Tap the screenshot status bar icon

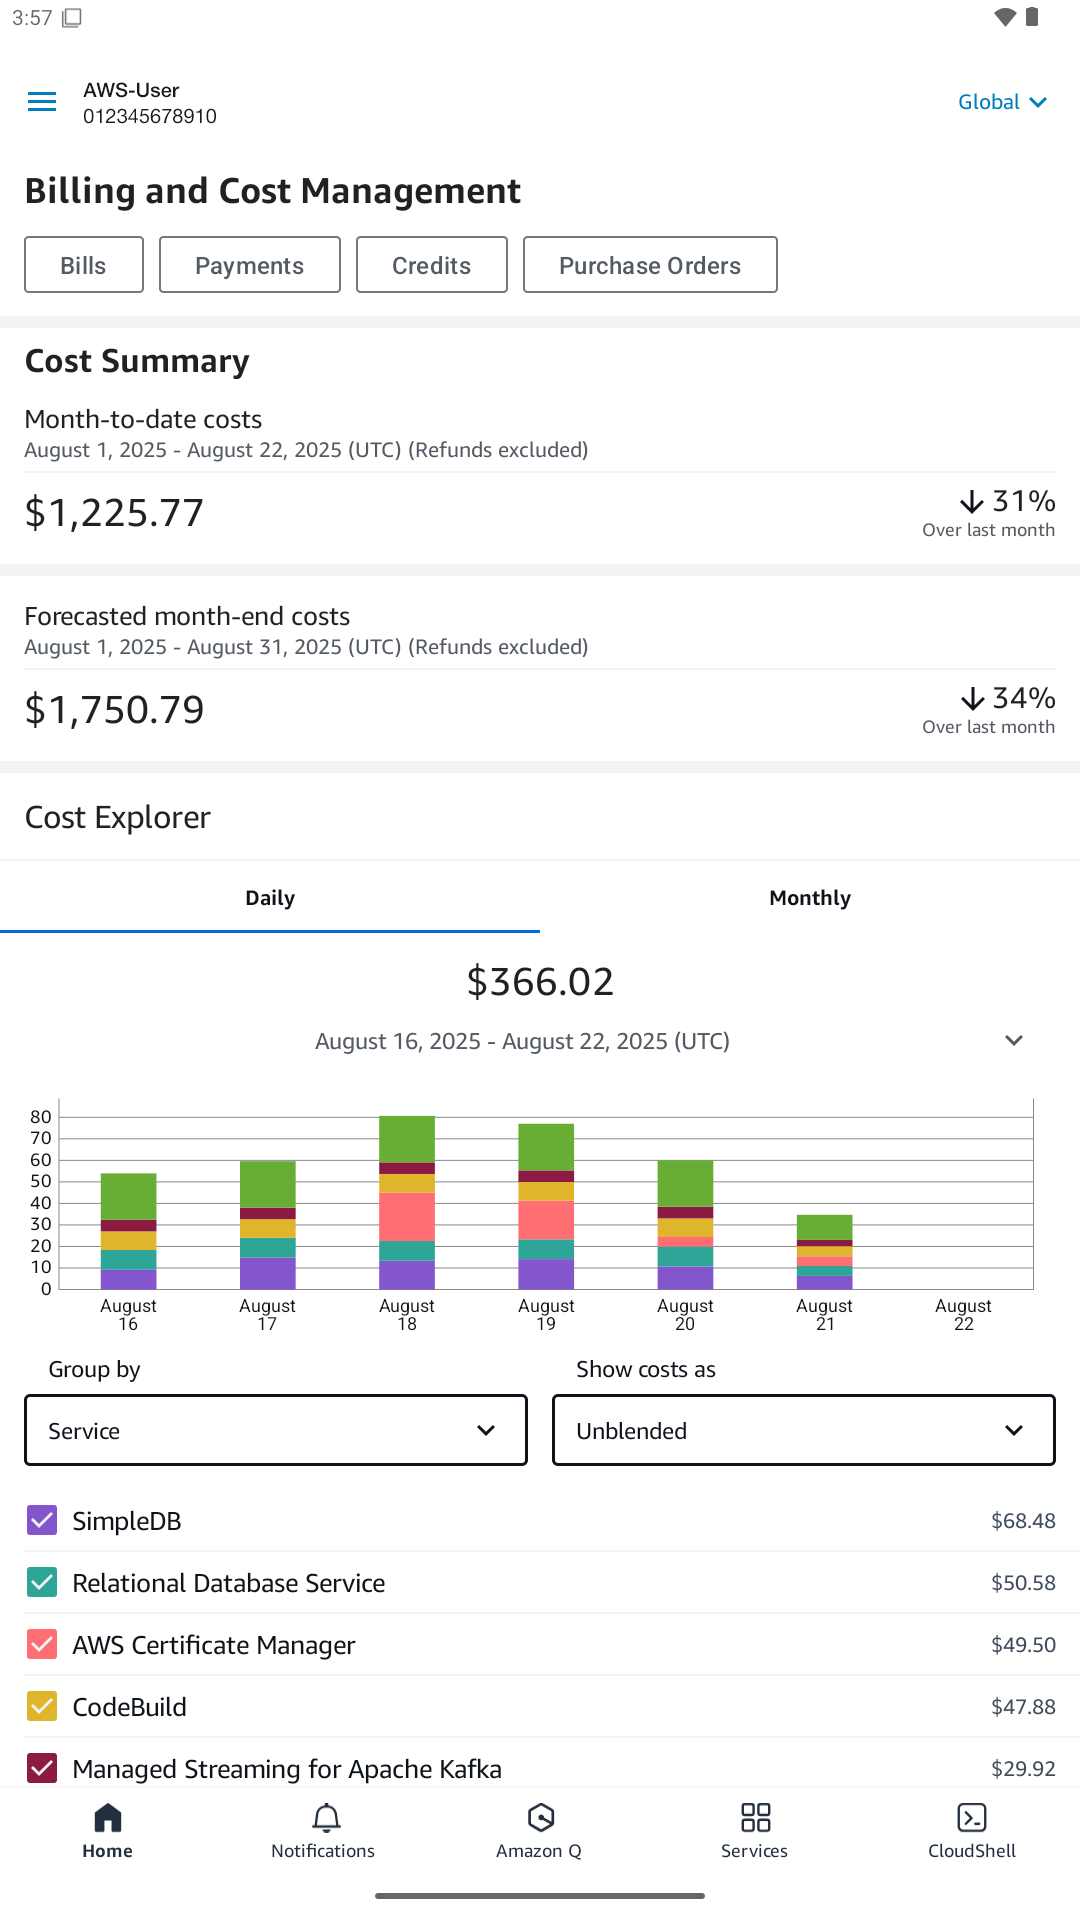point(72,18)
